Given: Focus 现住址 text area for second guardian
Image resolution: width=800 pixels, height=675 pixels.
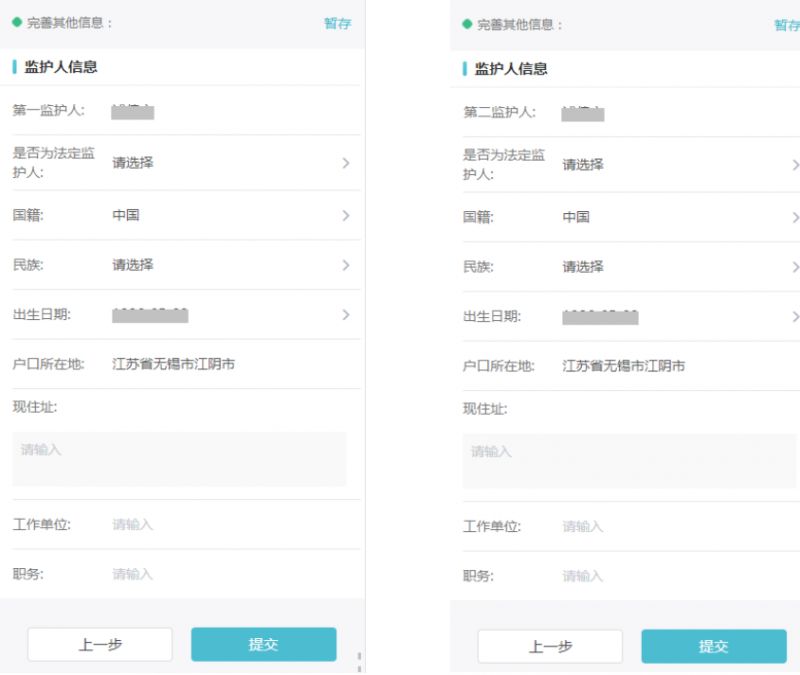Looking at the screenshot, I should coord(630,461).
